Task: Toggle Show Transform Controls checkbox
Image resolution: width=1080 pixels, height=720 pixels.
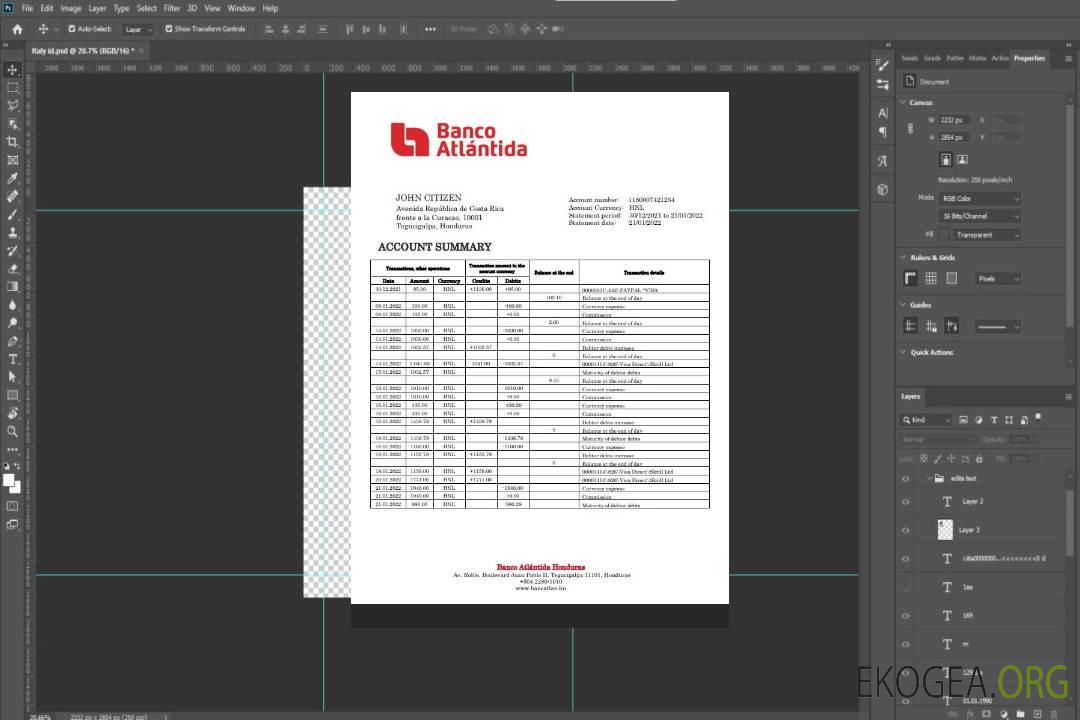Action: [169, 29]
